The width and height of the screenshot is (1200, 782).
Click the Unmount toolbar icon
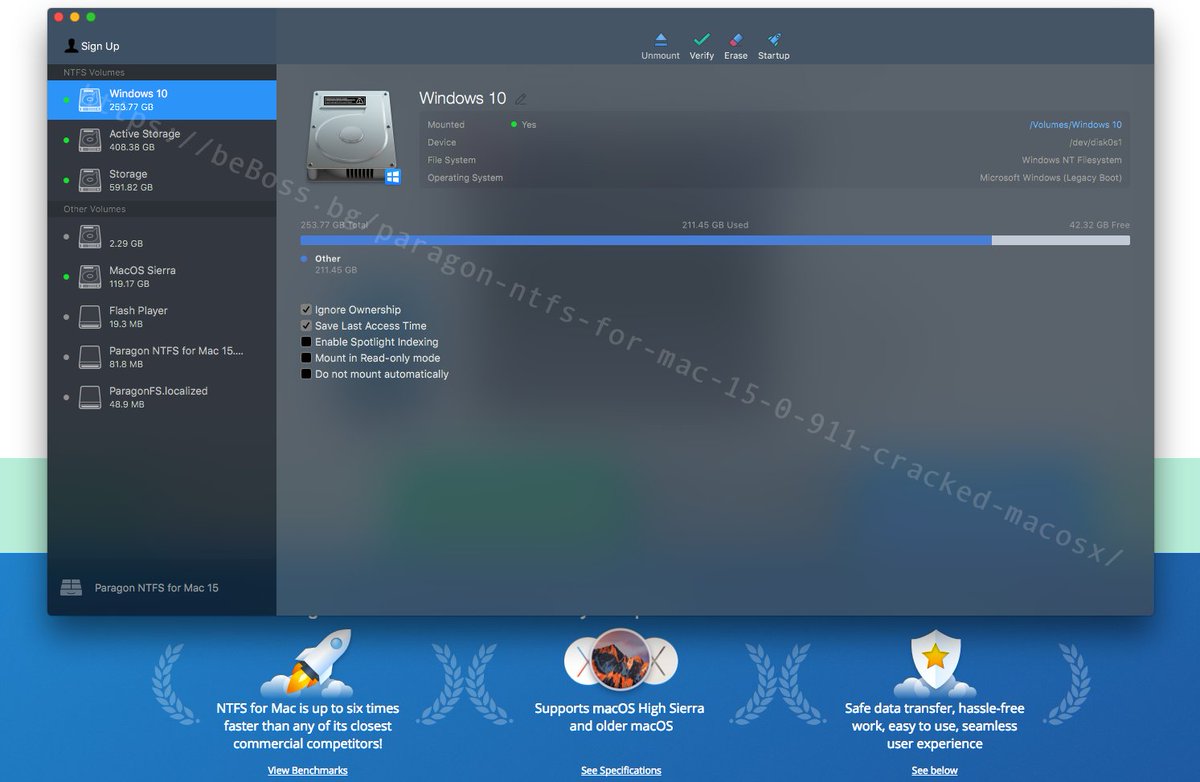point(660,40)
